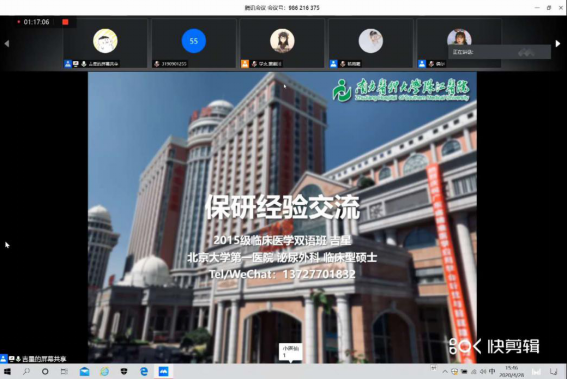Screen dimensions: 567x379
Task: Show previous participants with the left arrow
Action: tap(7, 43)
